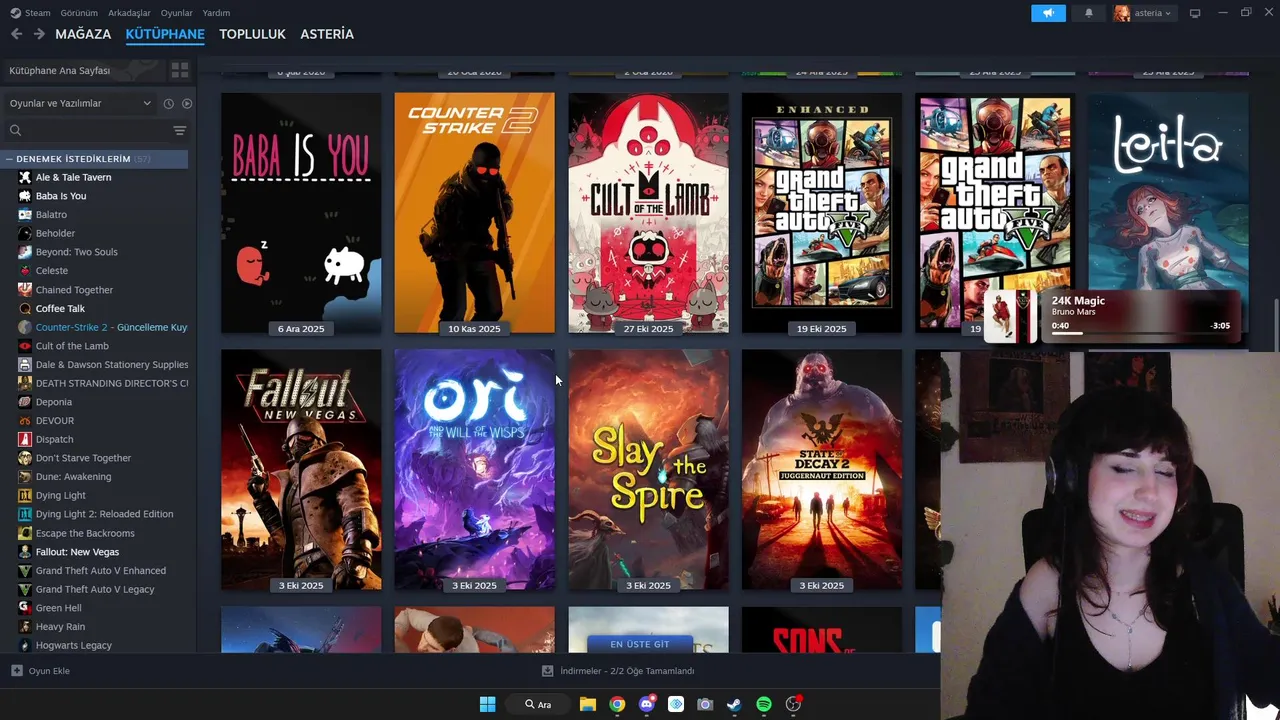This screenshot has width=1280, height=720.
Task: Show only ready-to-play games icon
Action: pyautogui.click(x=187, y=103)
